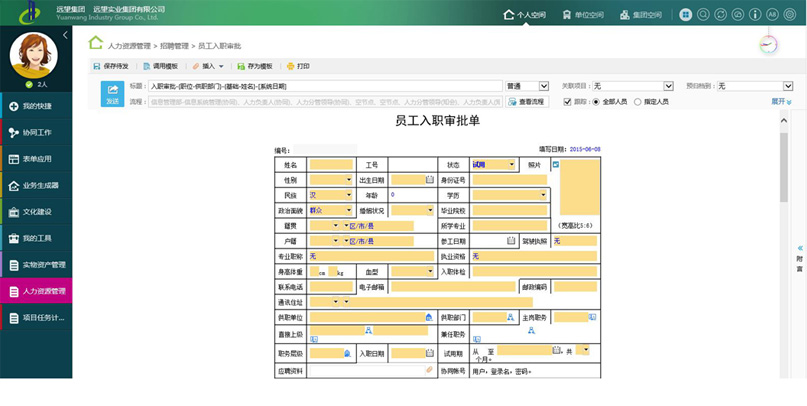Collapse the left sidebar with the arrow
This screenshot has width=807, height=406.
pos(65,35)
